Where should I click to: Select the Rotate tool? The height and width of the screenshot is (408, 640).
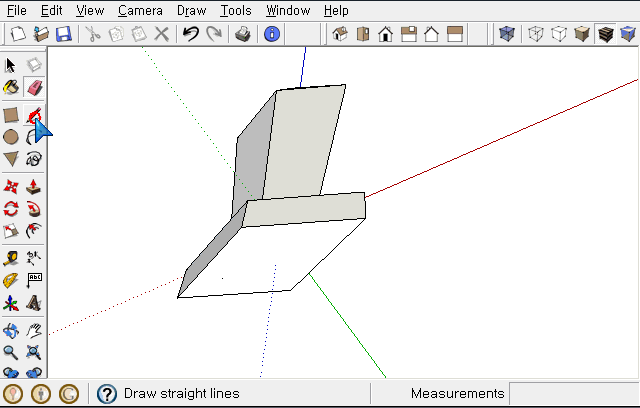[x=11, y=209]
